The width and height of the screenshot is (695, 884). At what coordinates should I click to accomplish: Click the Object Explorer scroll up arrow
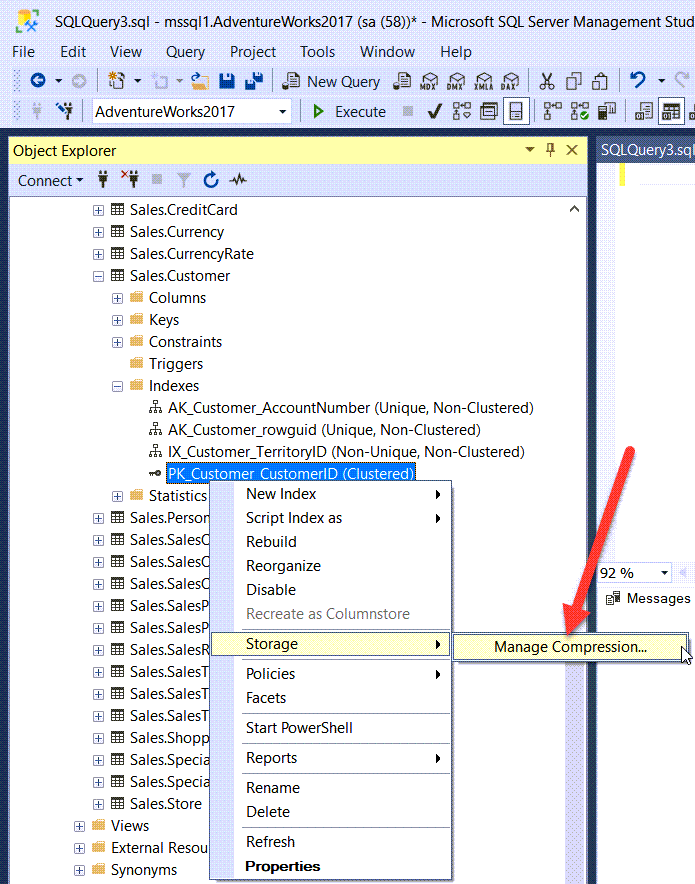[574, 209]
